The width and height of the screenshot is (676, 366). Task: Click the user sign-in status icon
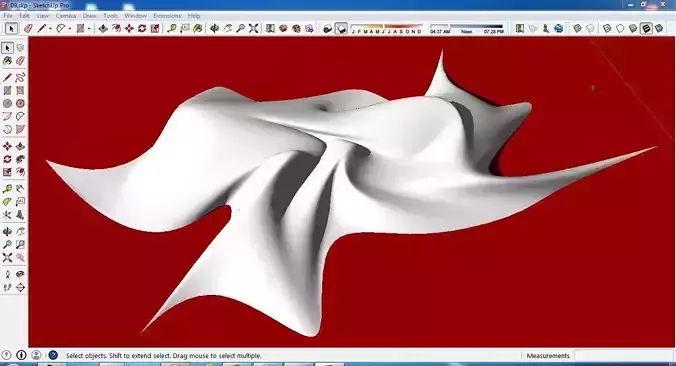click(36, 355)
